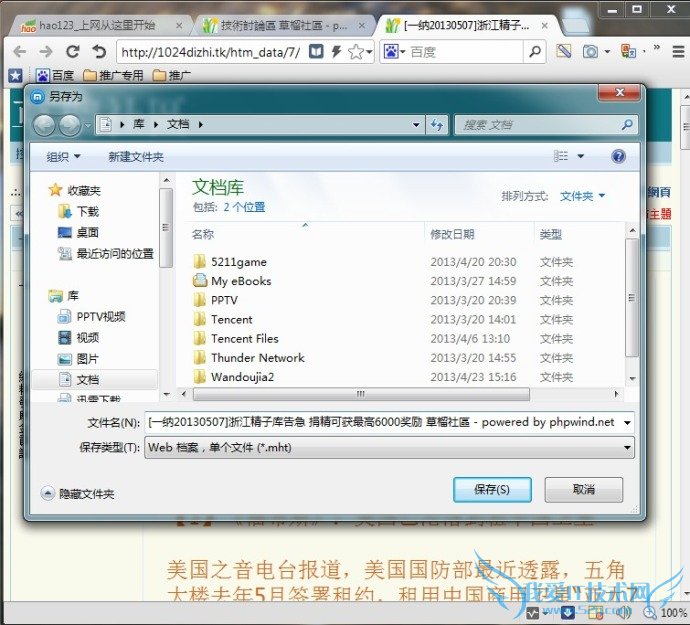This screenshot has height=625, width=690.
Task: Click the screenshot camera icon
Action: pos(590,52)
